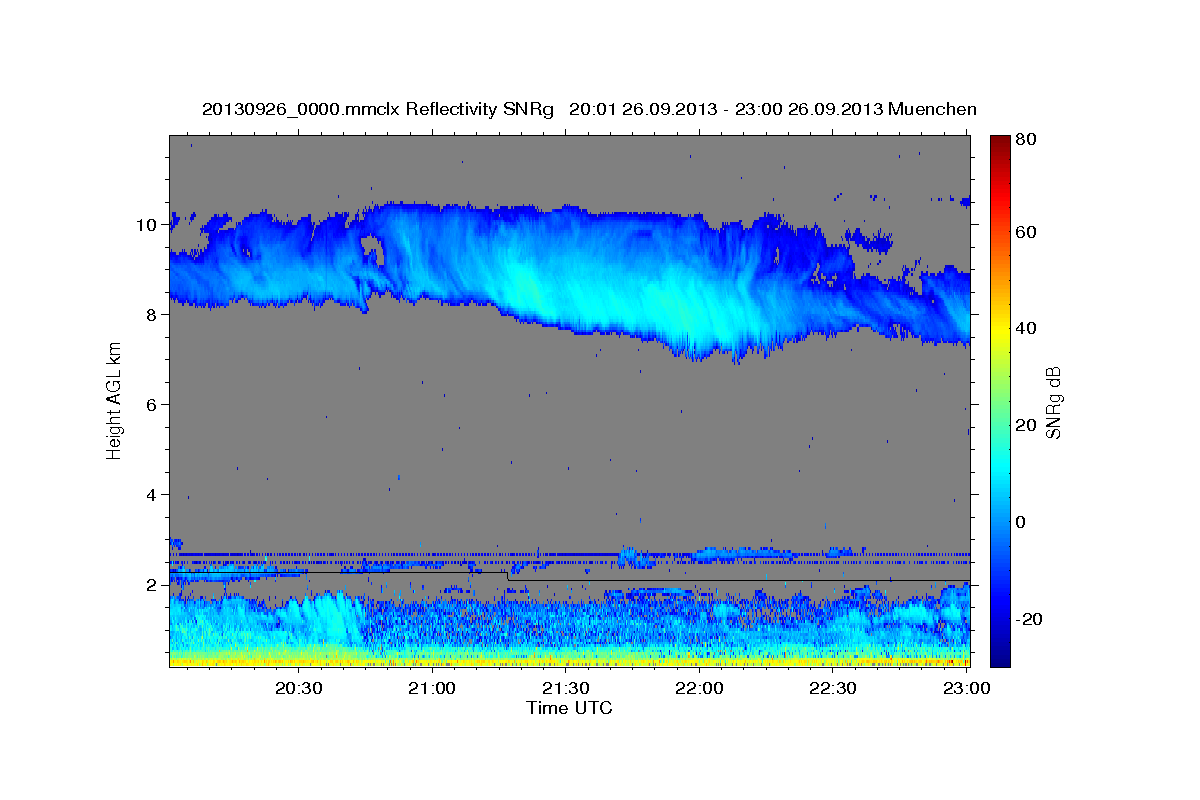This screenshot has height=800, width=1200.
Task: Click the 'Time UTC' axis label
Action: pos(569,708)
